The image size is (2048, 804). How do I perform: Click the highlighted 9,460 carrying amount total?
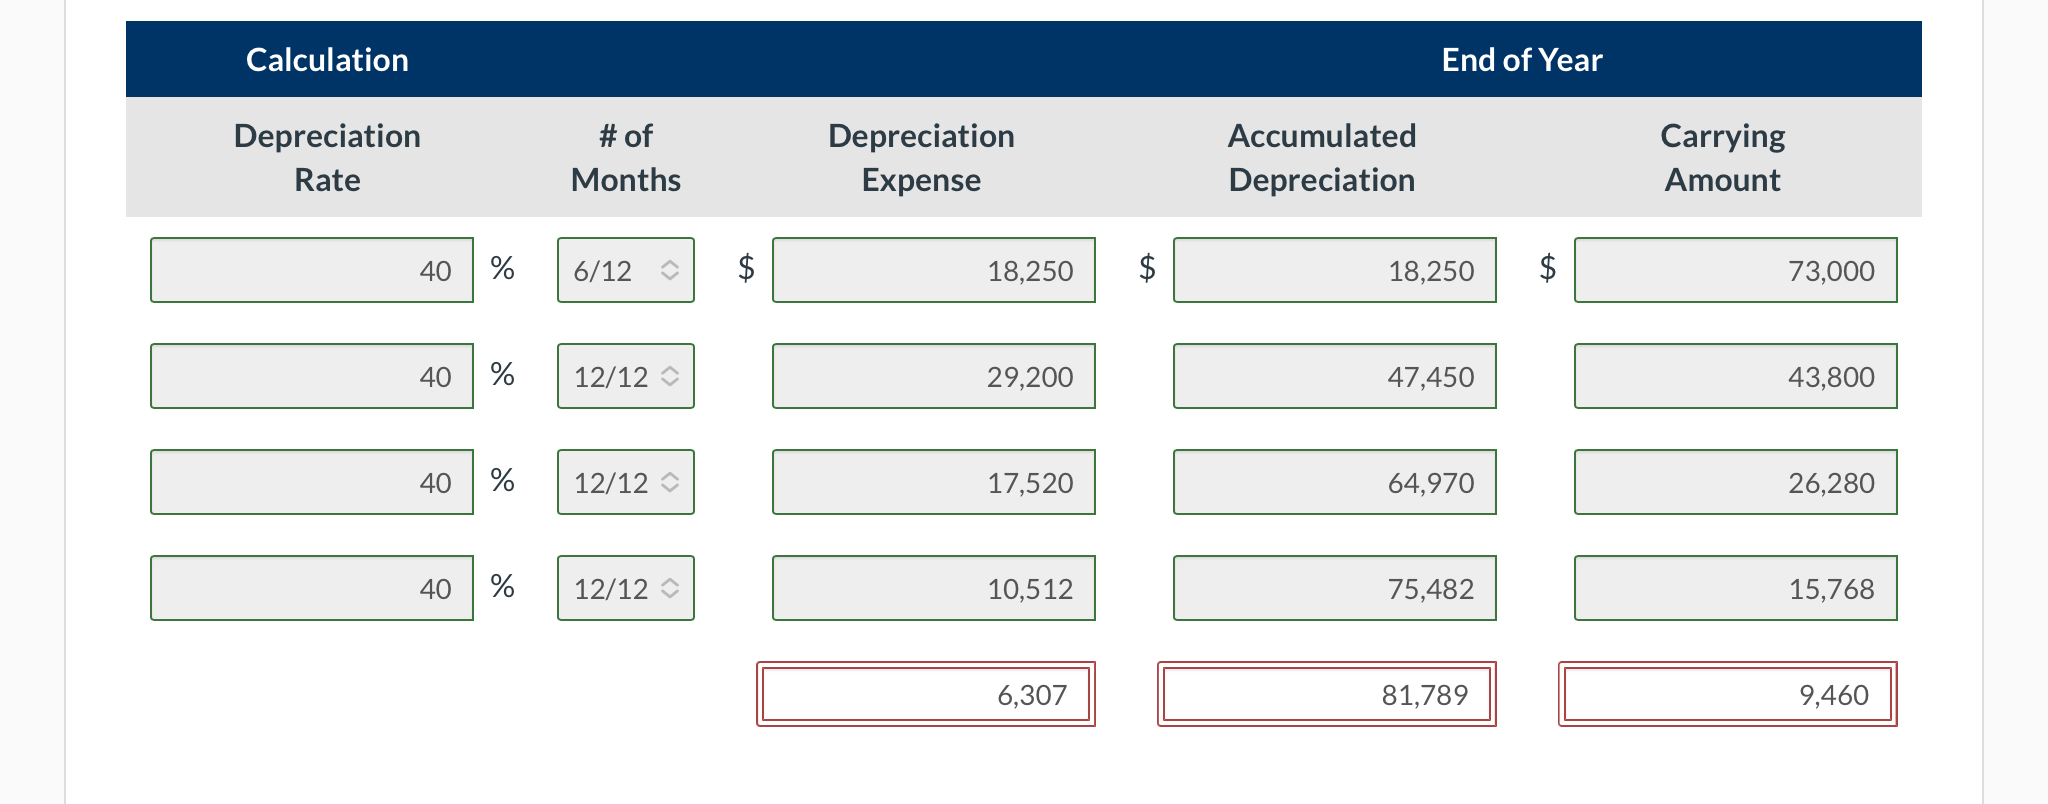[1727, 694]
